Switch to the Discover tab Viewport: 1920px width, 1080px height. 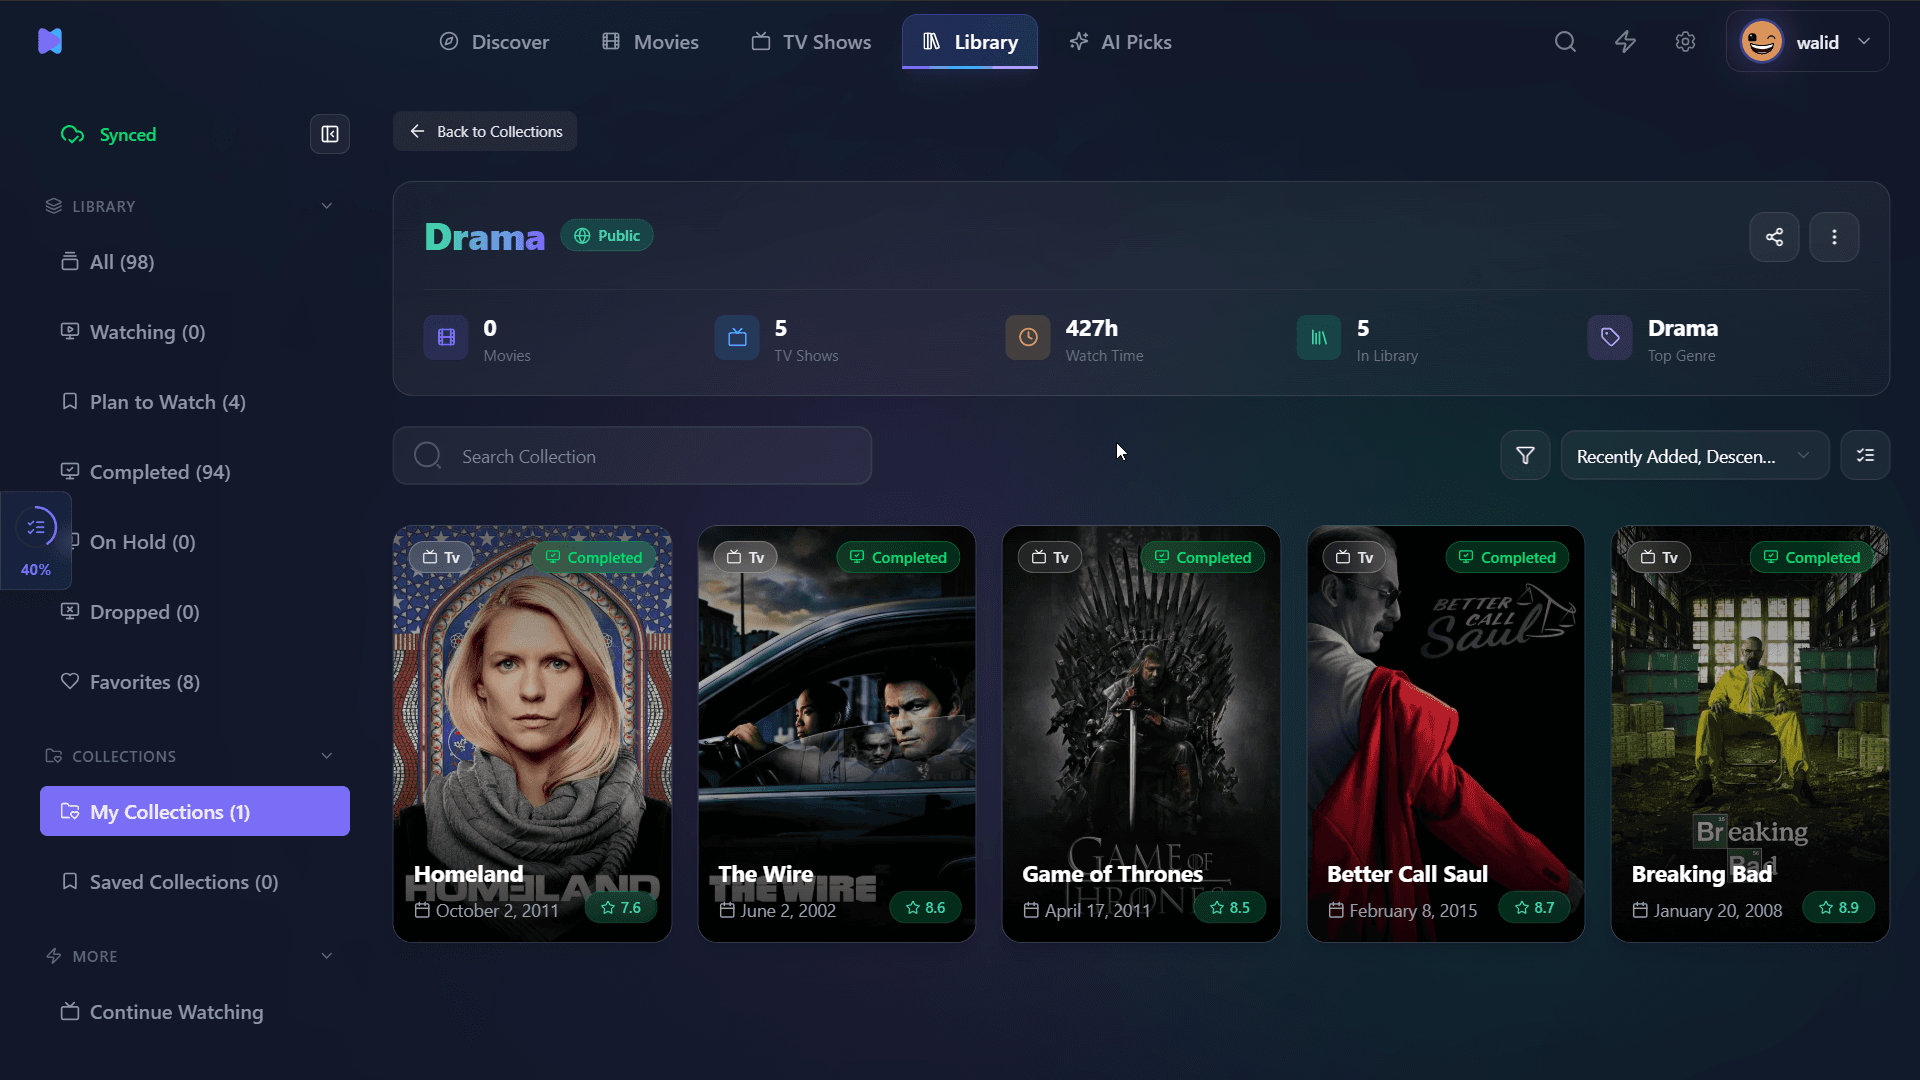[x=494, y=42]
